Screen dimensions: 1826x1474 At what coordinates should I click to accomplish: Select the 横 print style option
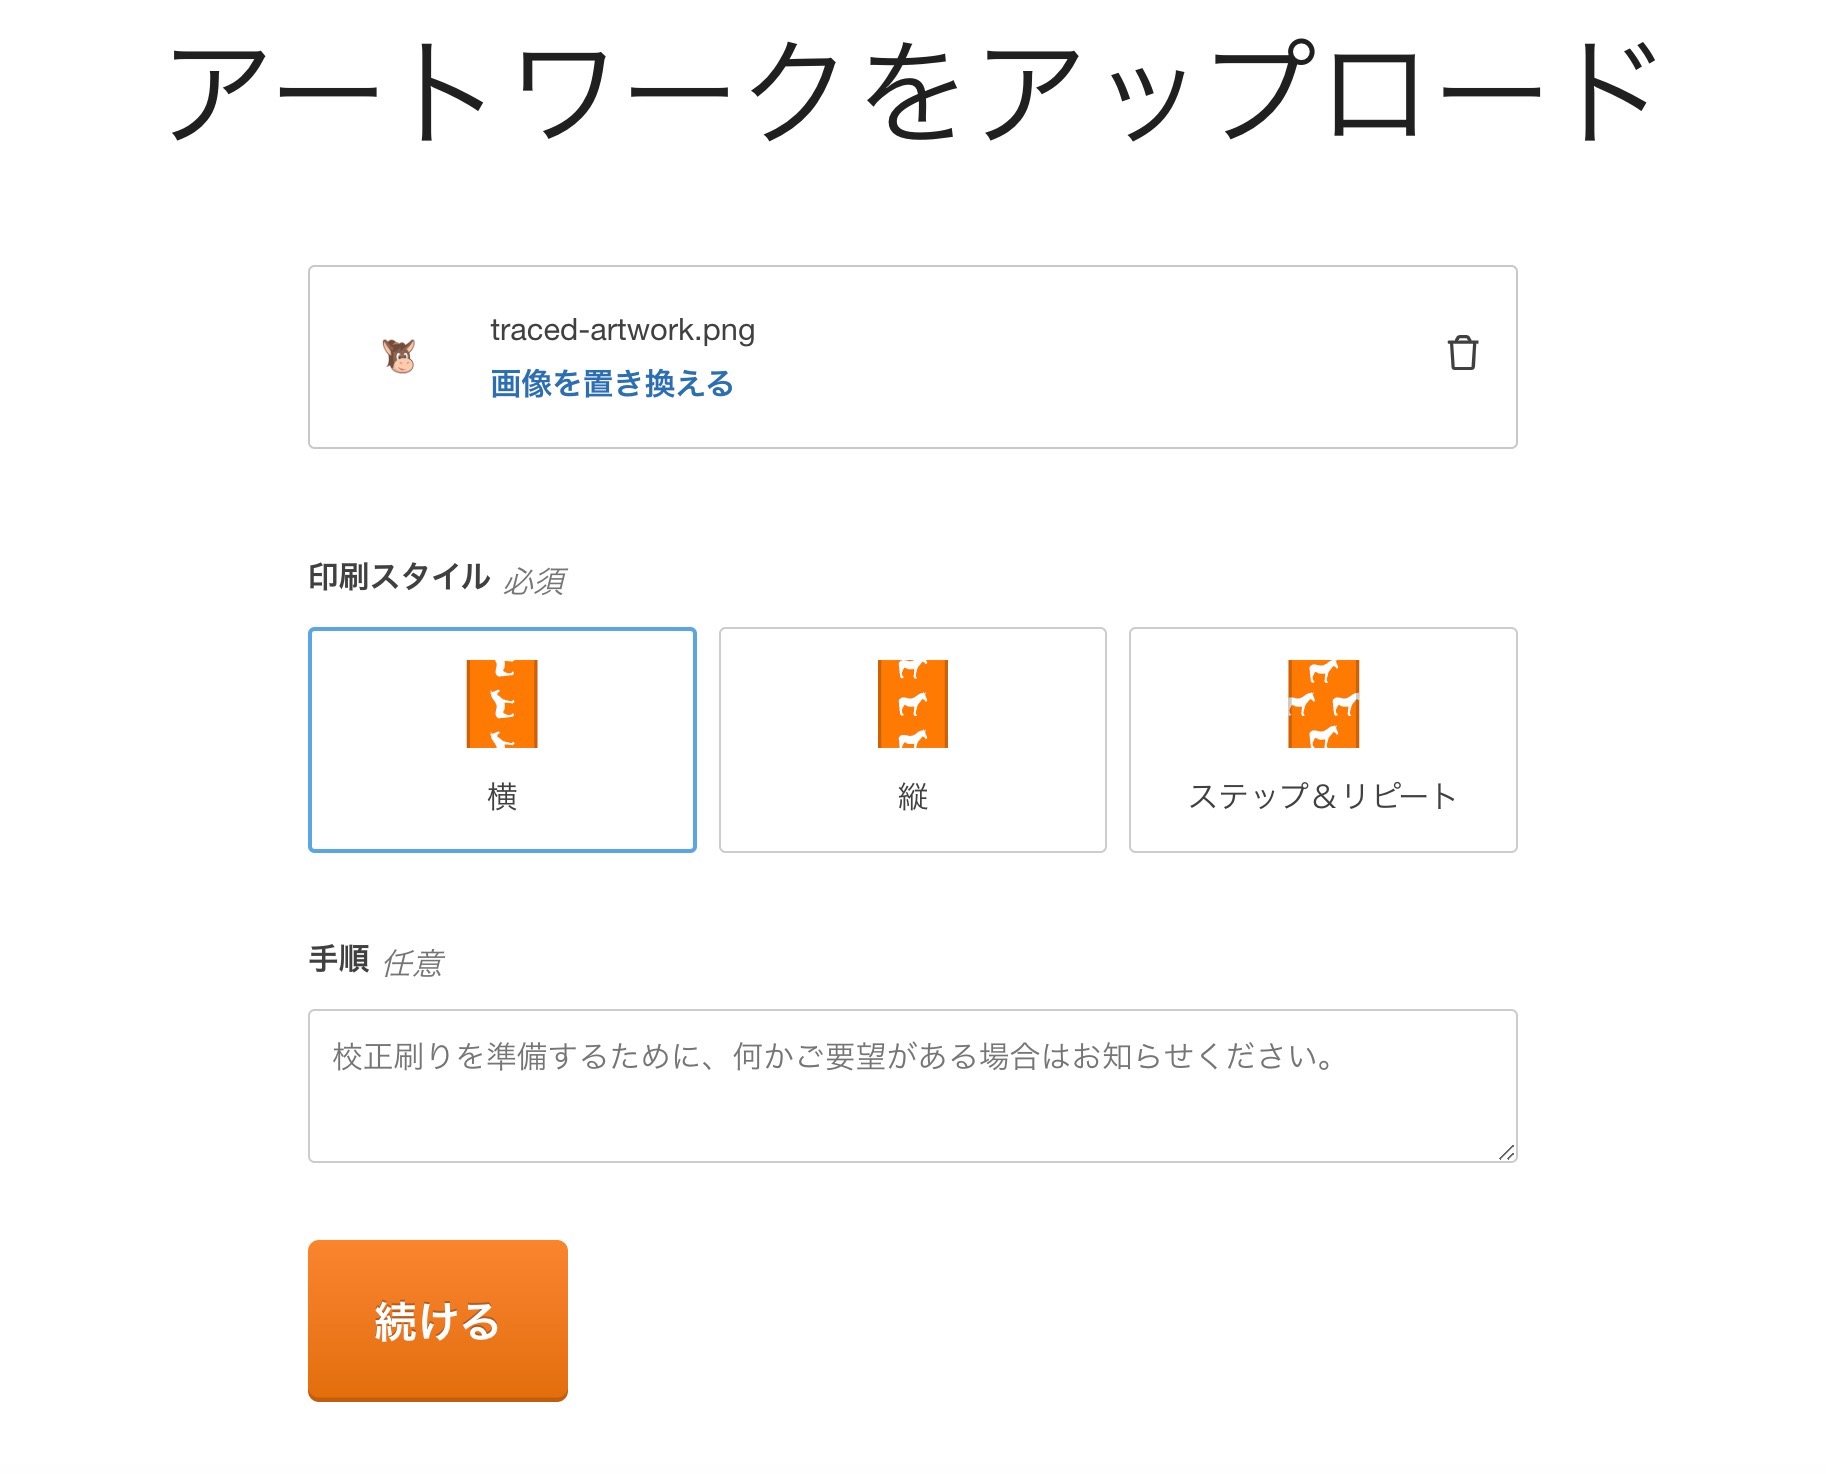503,740
